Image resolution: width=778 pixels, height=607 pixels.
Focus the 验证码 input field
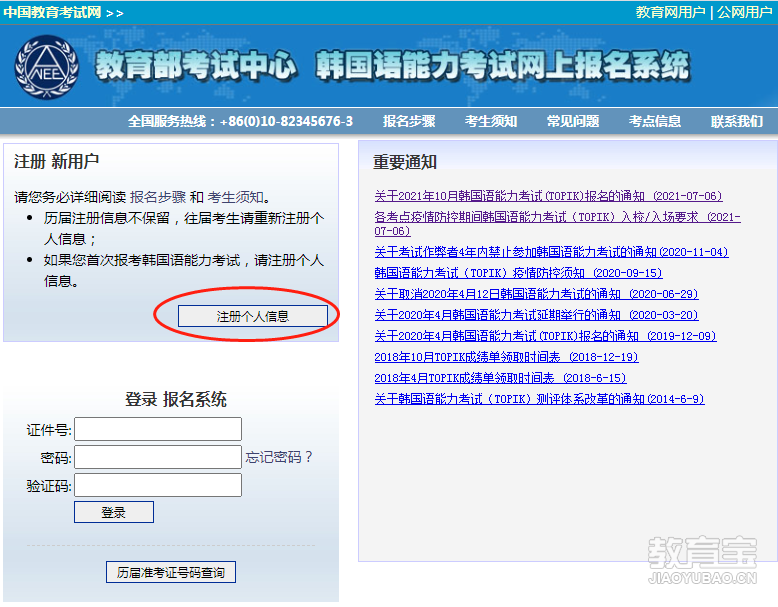tap(158, 485)
